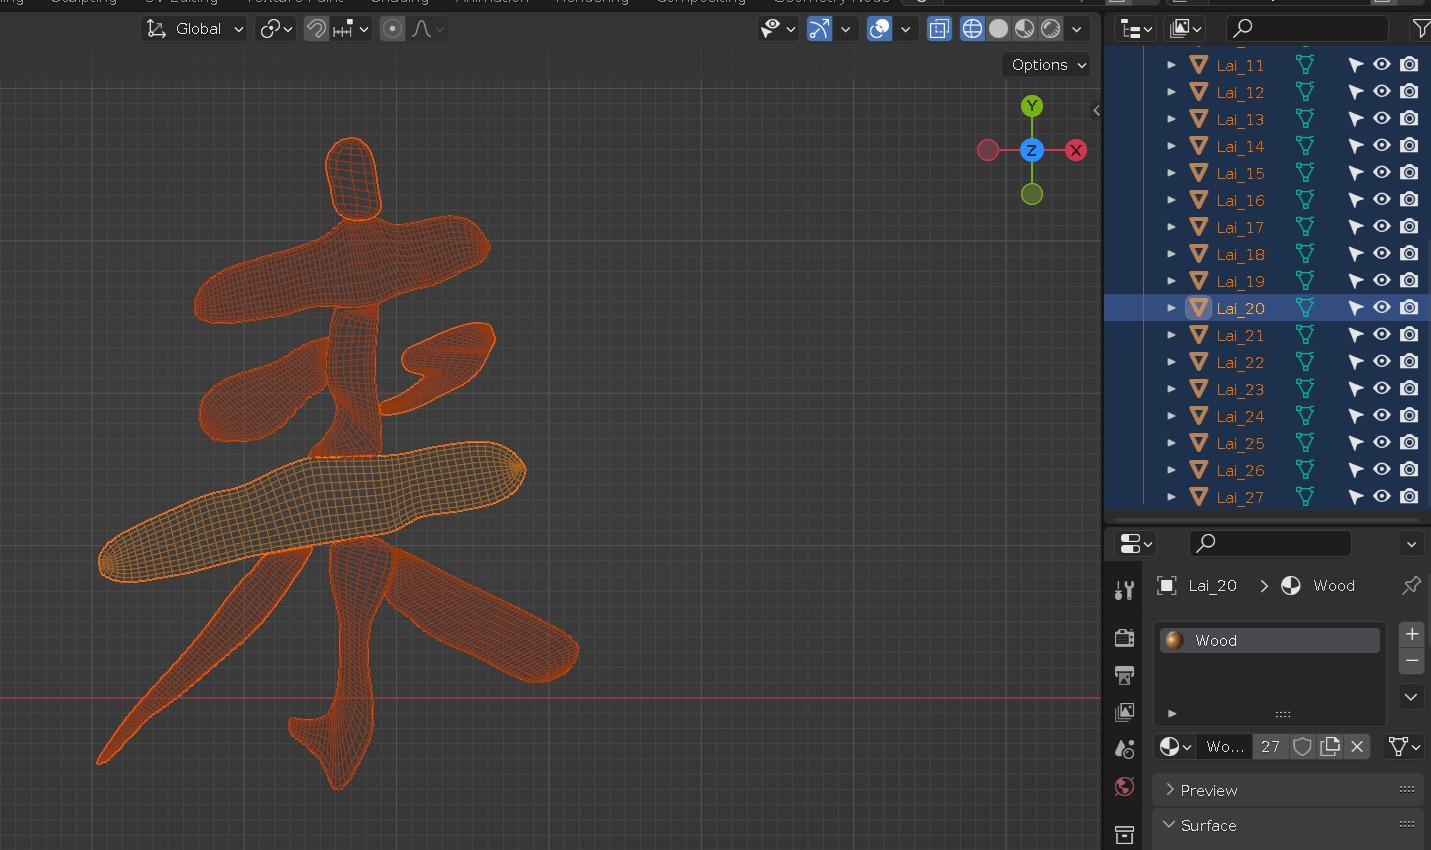
Task: Open the properties editor type dropdown
Action: pyautogui.click(x=1136, y=543)
